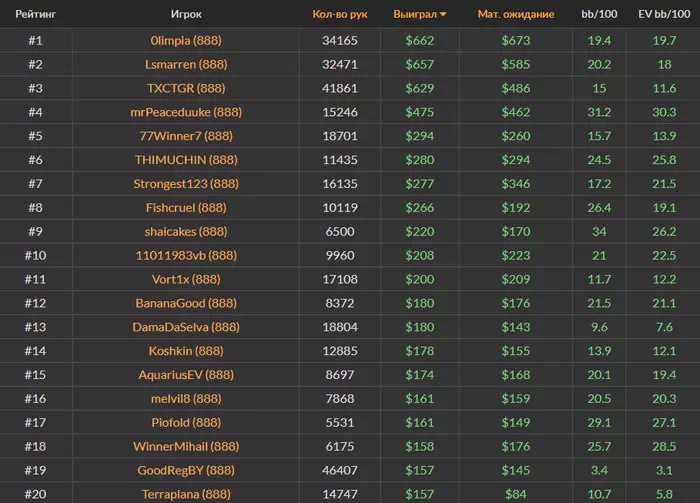Image resolution: width=700 pixels, height=503 pixels.
Task: Open player GoodRegBY (888) profile
Action: click(186, 470)
